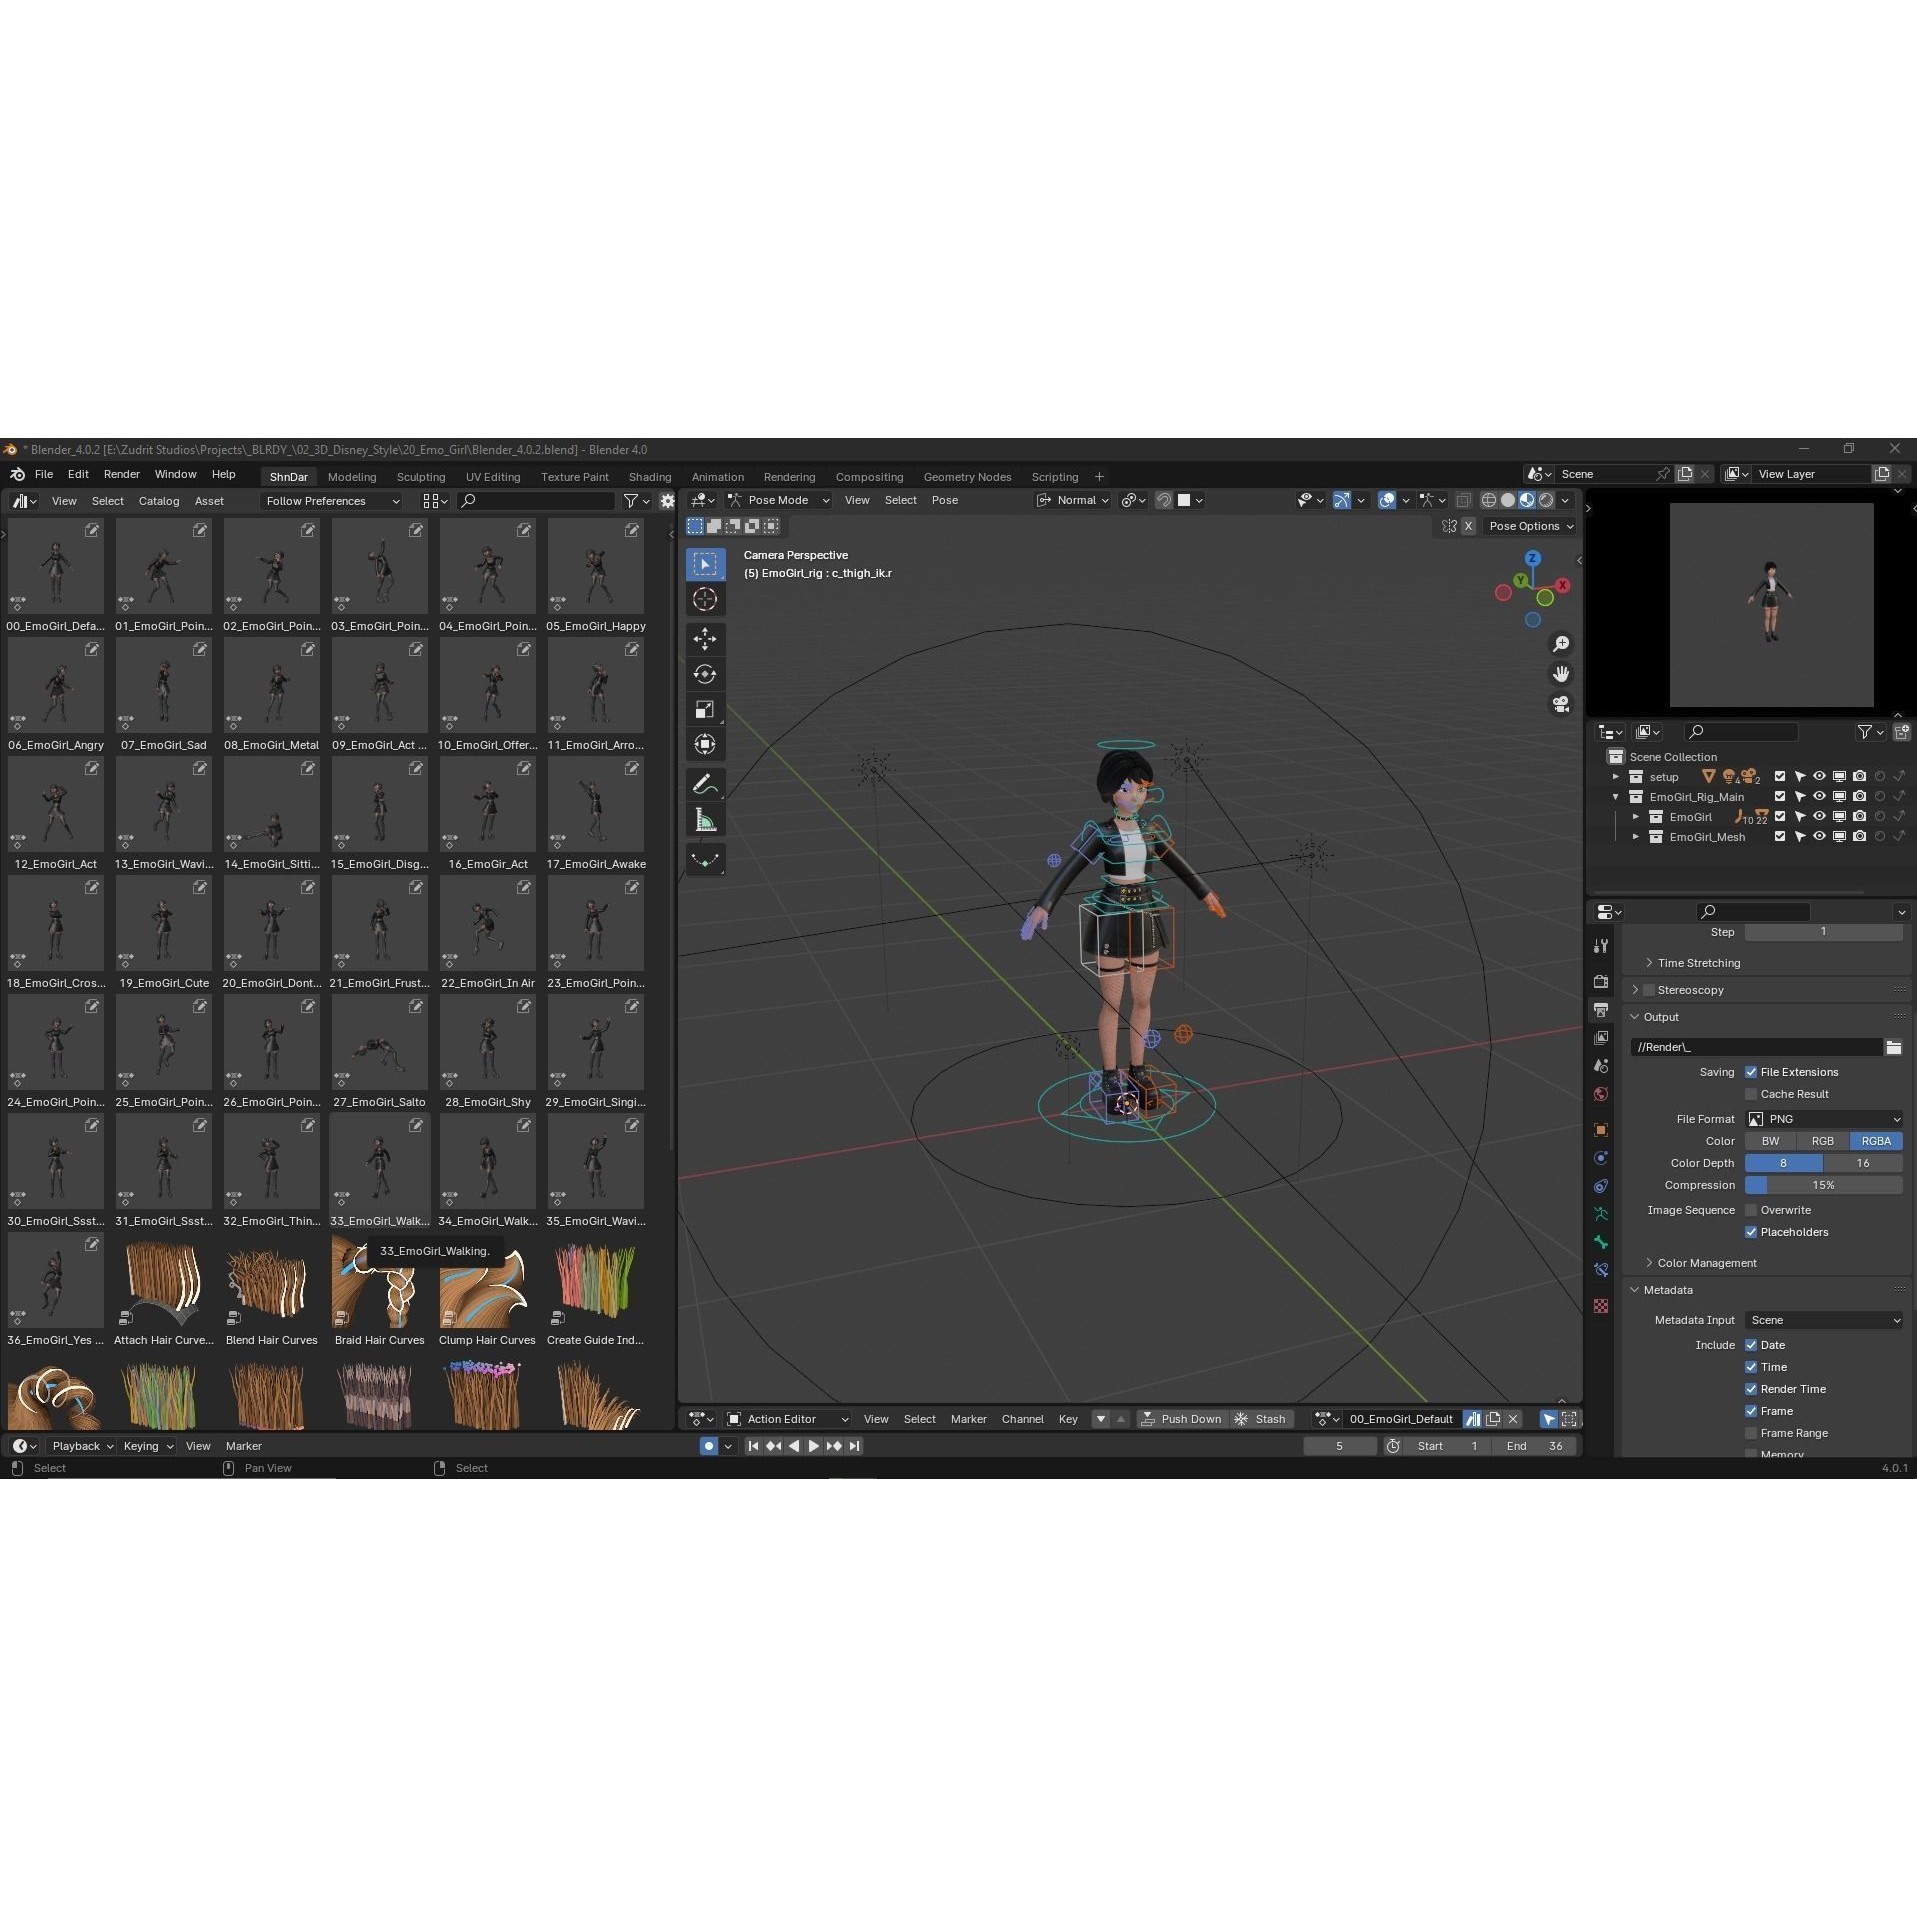
Task: Select the 05_EmoGirl_Happy pose thumbnail
Action: (x=595, y=565)
